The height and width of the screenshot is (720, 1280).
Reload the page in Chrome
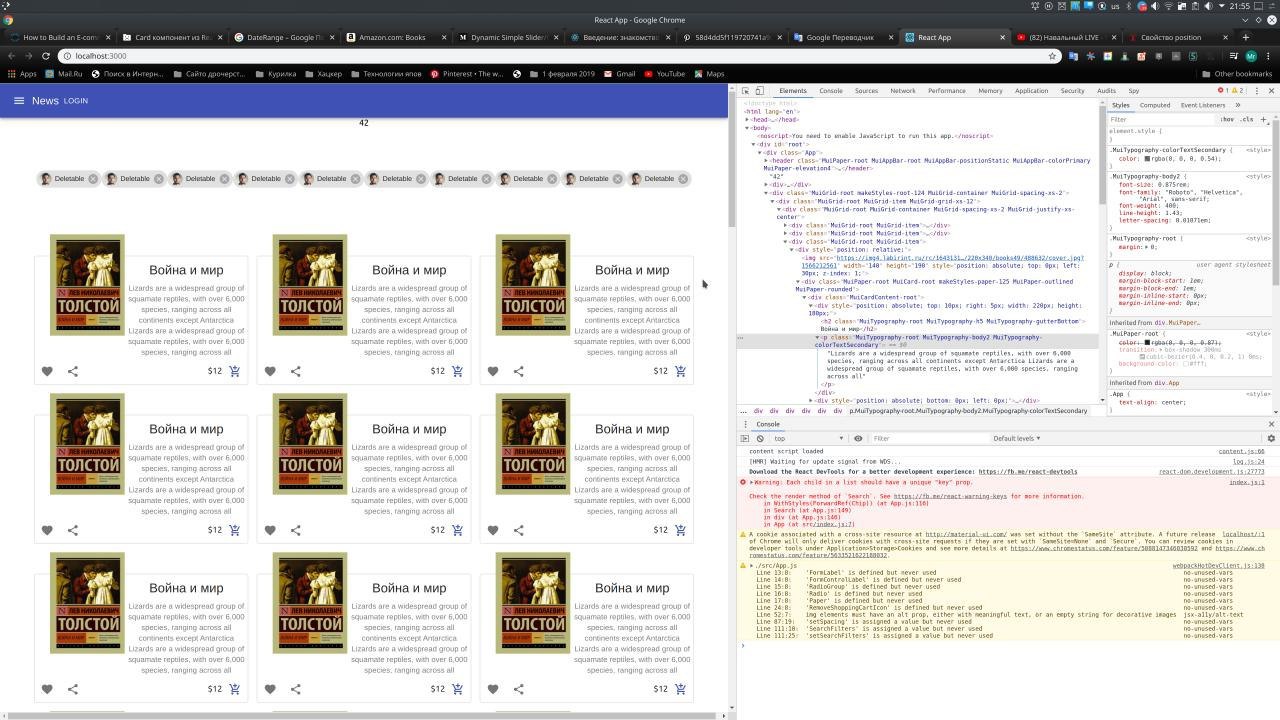click(46, 56)
